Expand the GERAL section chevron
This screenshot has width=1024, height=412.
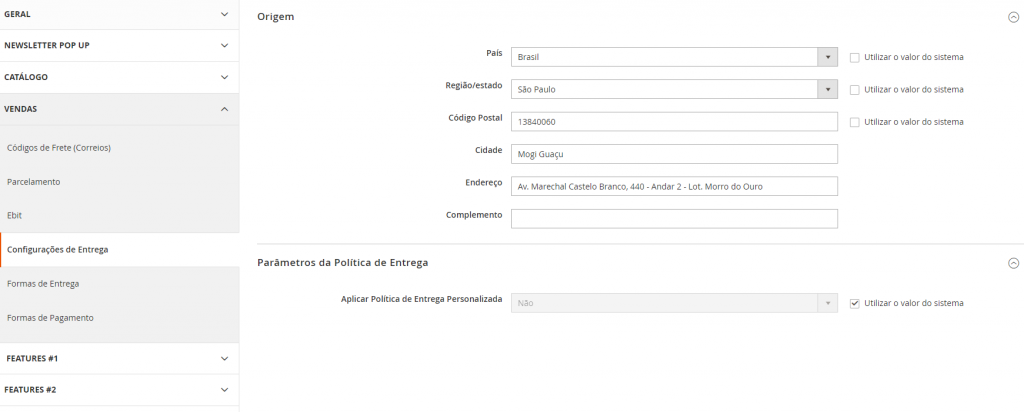[x=225, y=14]
